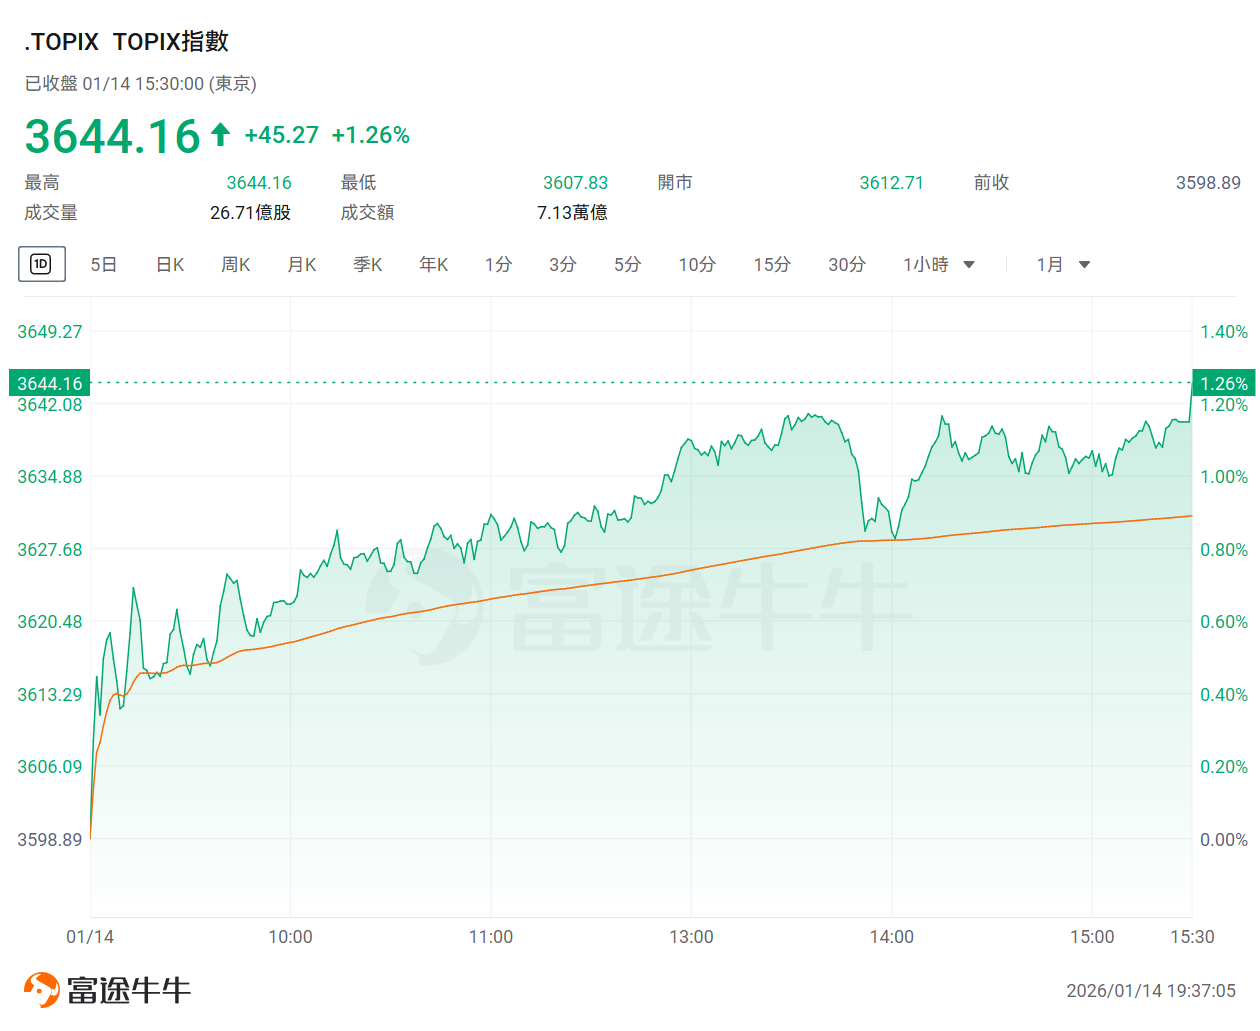Pick the 1分 minute interval
Image resolution: width=1260 pixels, height=1031 pixels.
498,265
